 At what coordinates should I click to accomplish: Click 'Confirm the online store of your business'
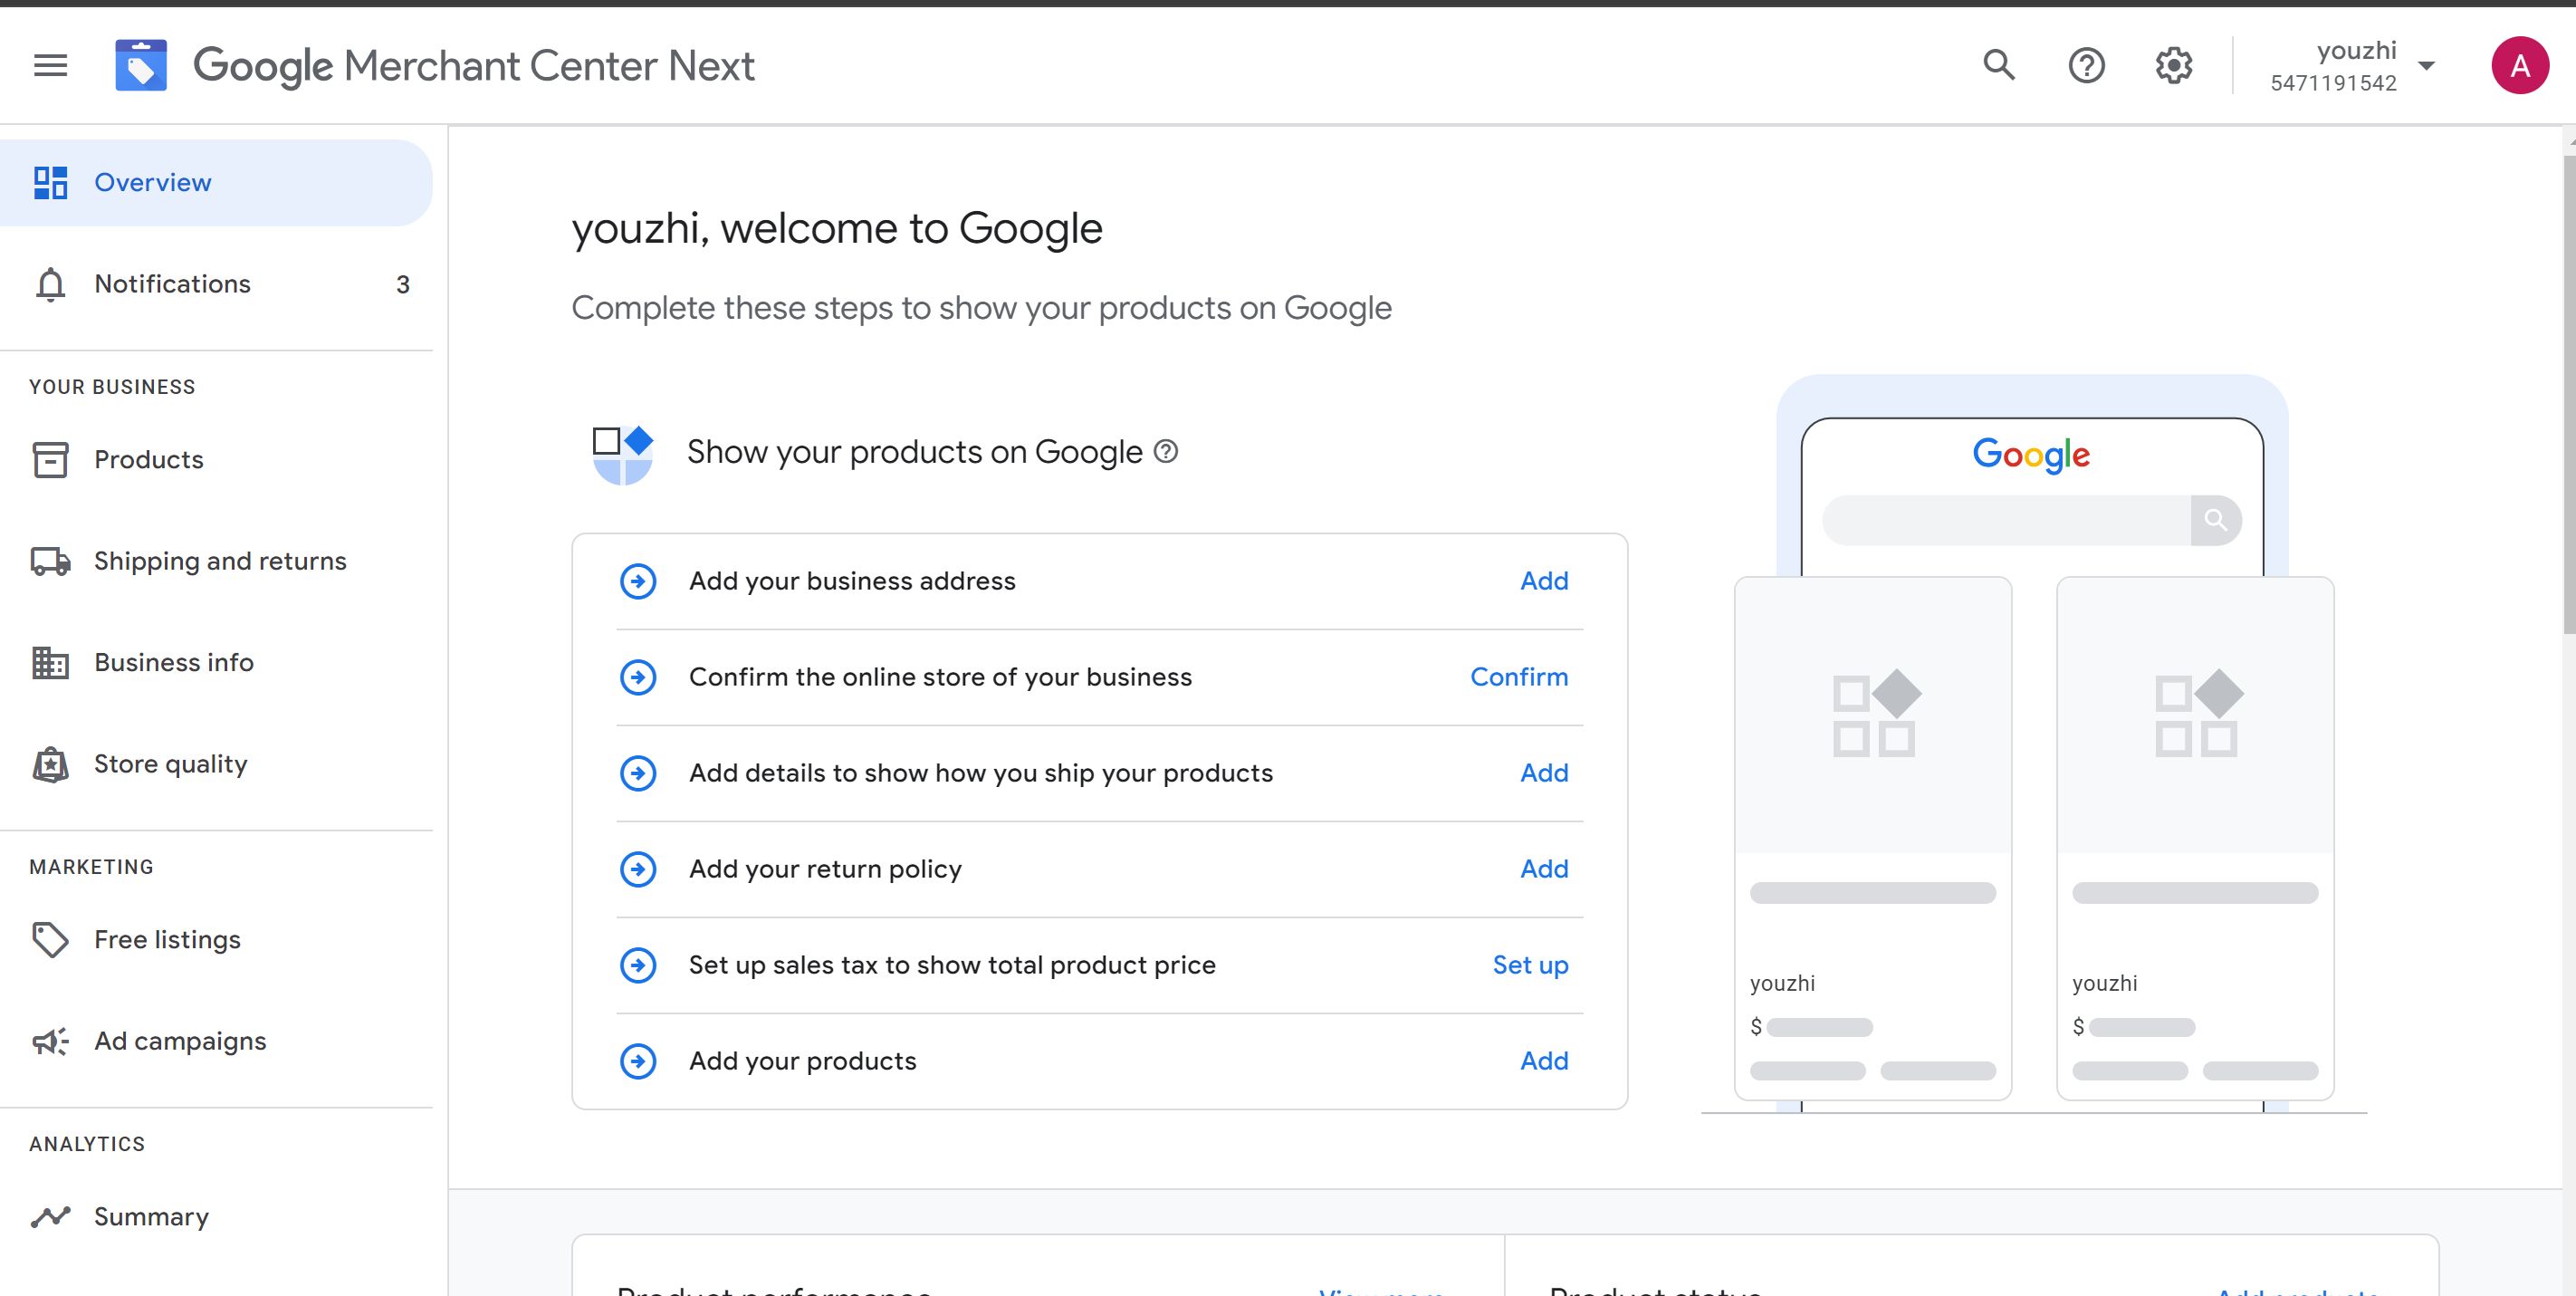pyautogui.click(x=940, y=677)
